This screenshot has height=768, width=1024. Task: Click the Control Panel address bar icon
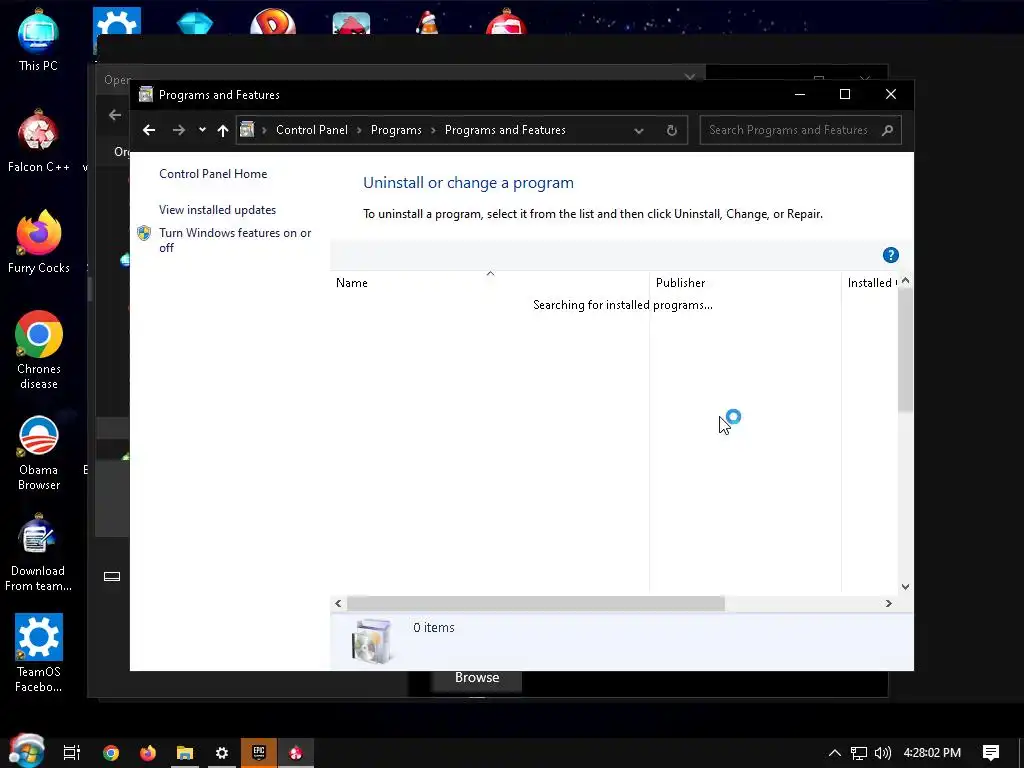tap(247, 129)
